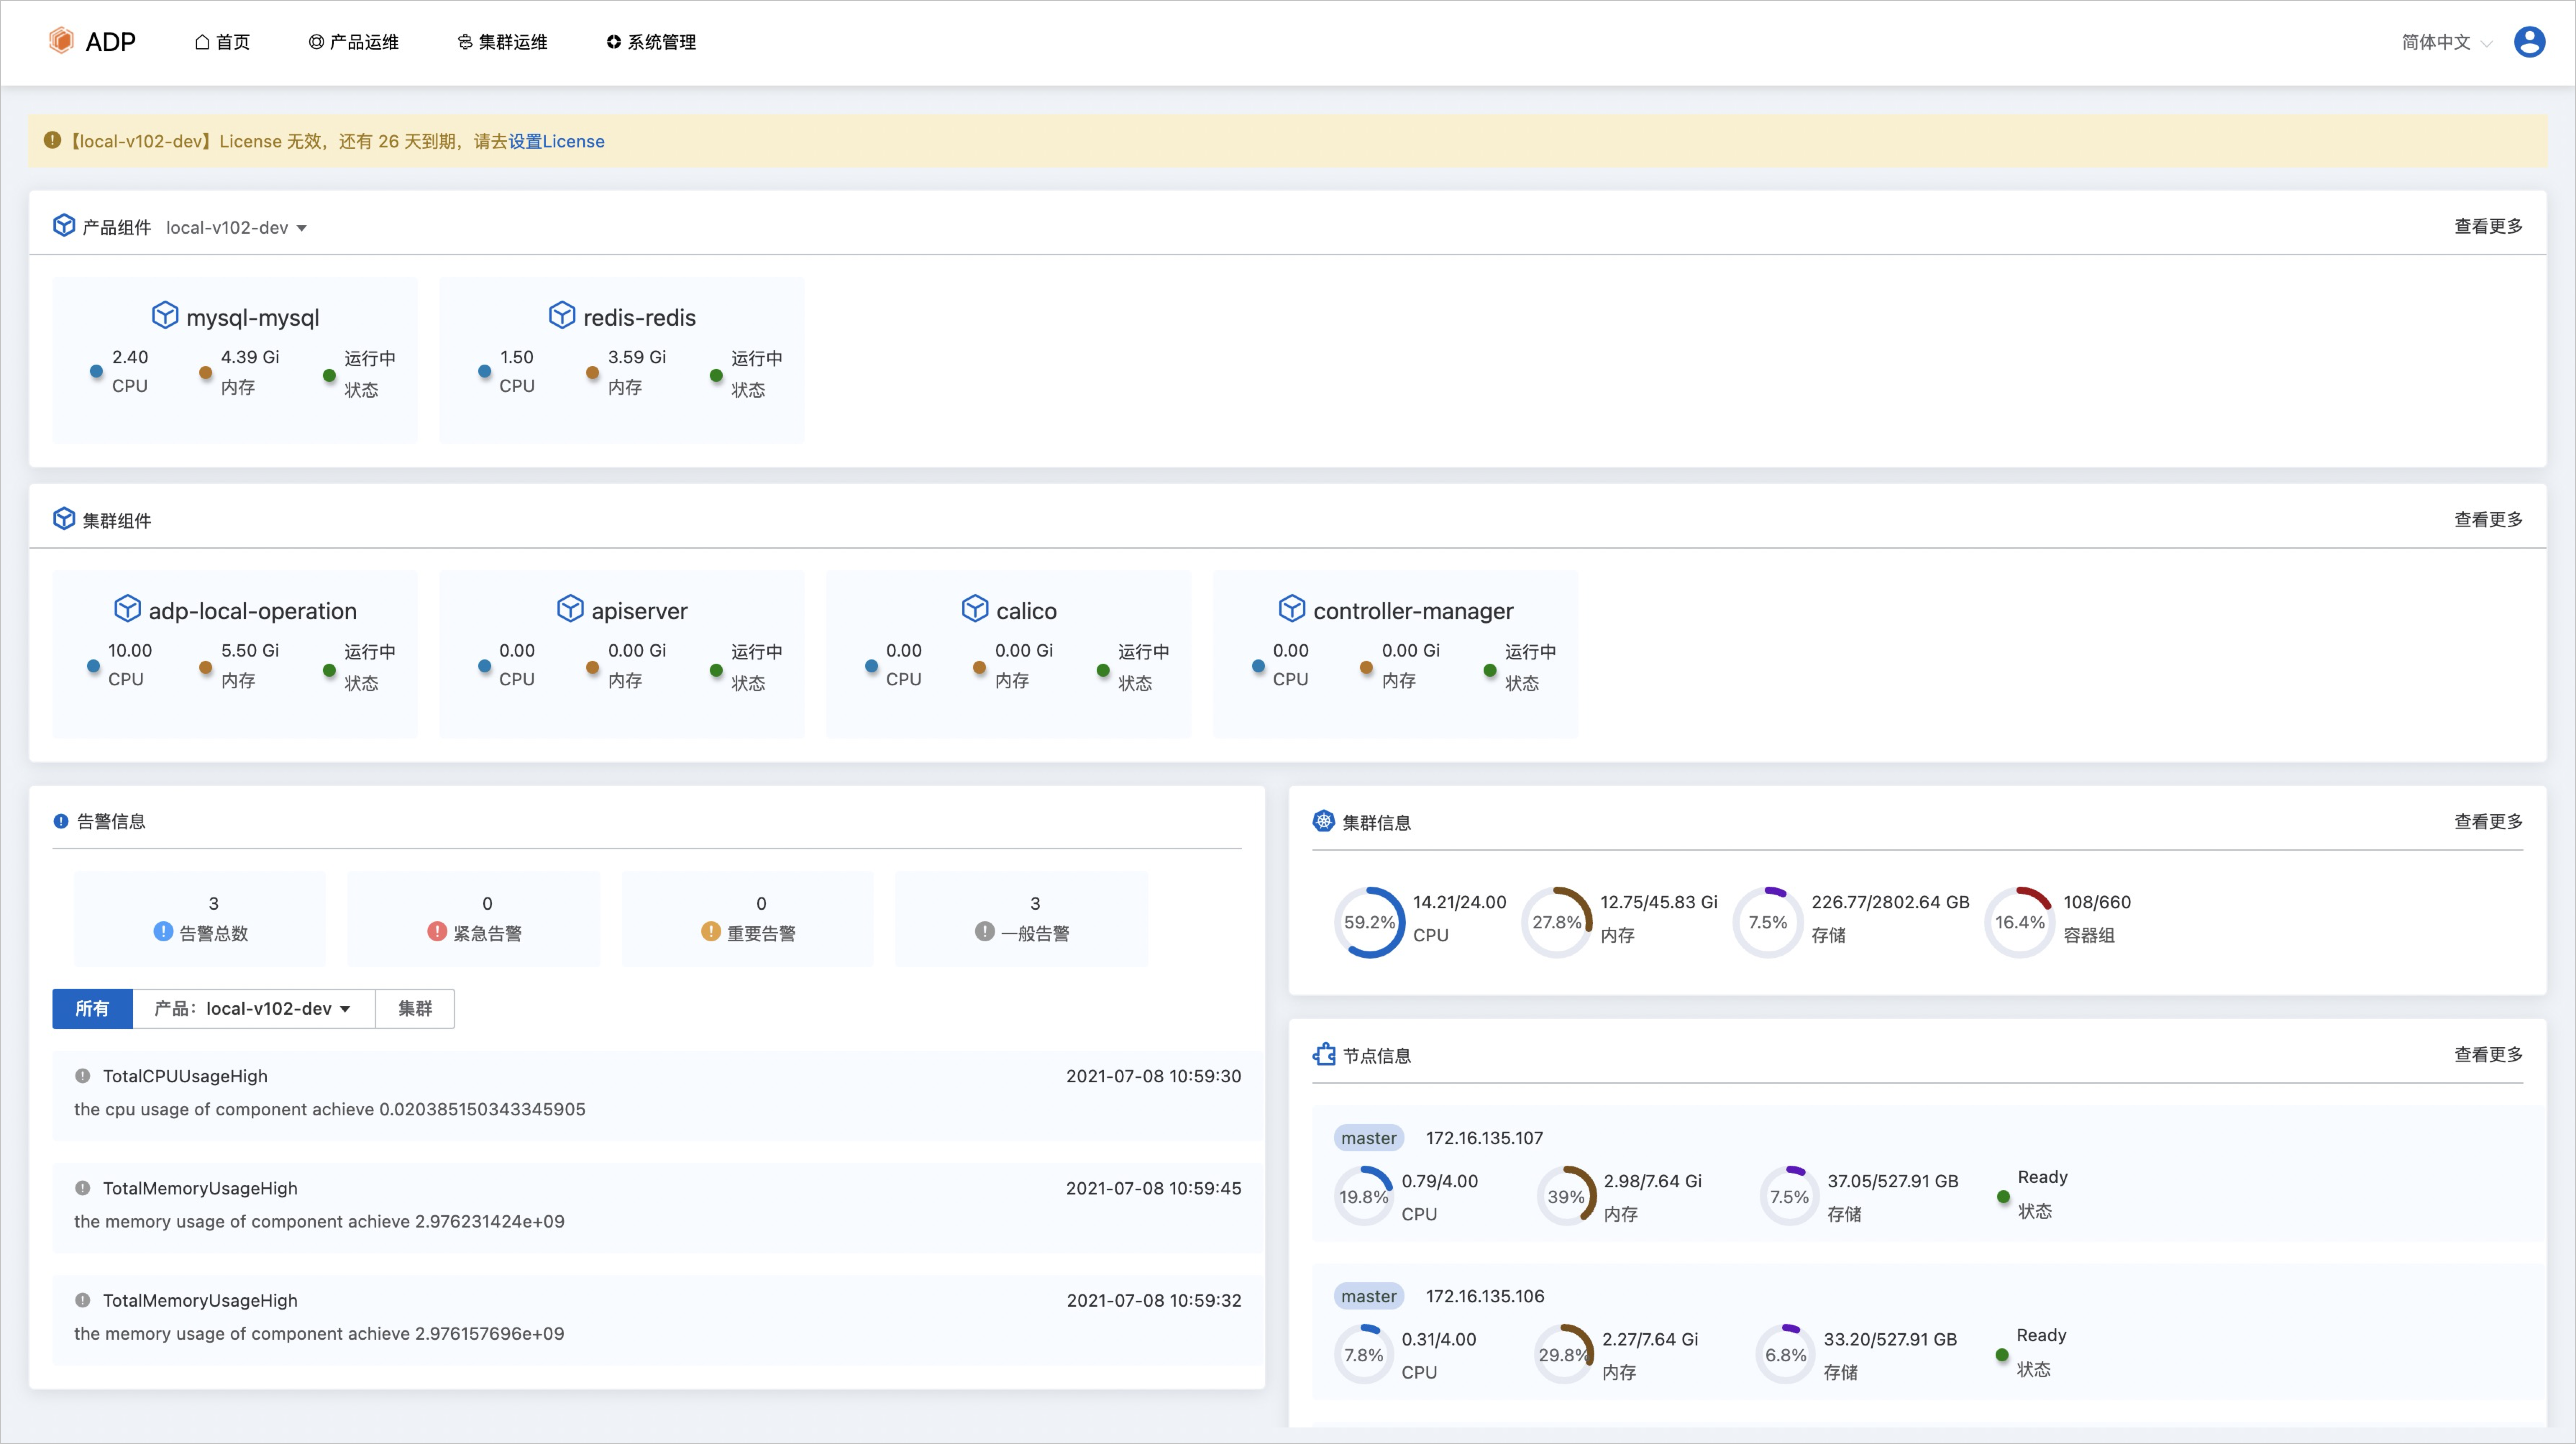Click the 容器组 16.4% progress ring
Image resolution: width=2576 pixels, height=1444 pixels.
(x=2020, y=922)
